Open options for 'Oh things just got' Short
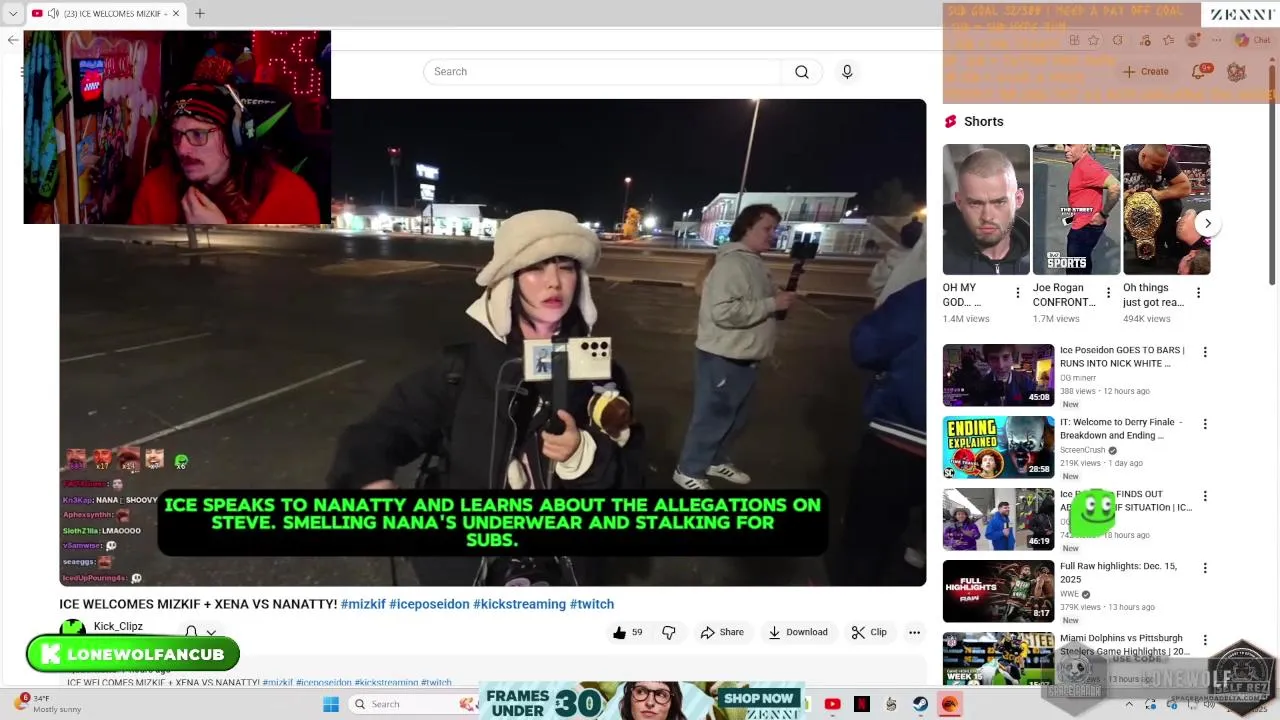The height and width of the screenshot is (720, 1280). [1198, 293]
